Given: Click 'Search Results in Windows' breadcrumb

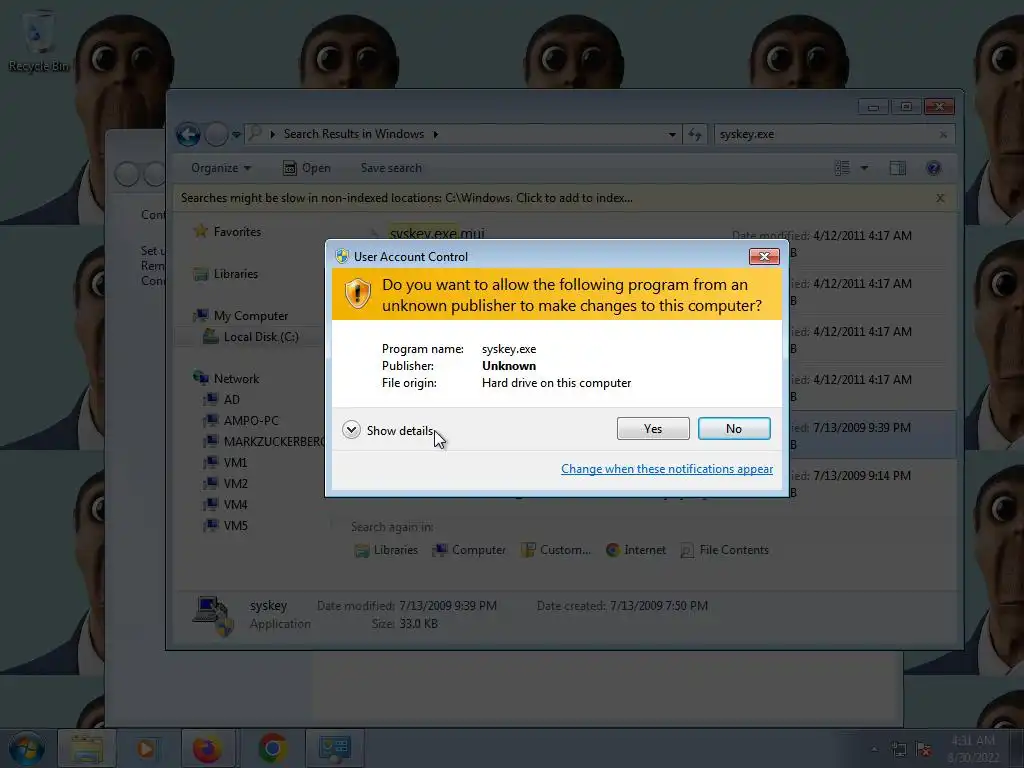Looking at the screenshot, I should click(x=353, y=134).
